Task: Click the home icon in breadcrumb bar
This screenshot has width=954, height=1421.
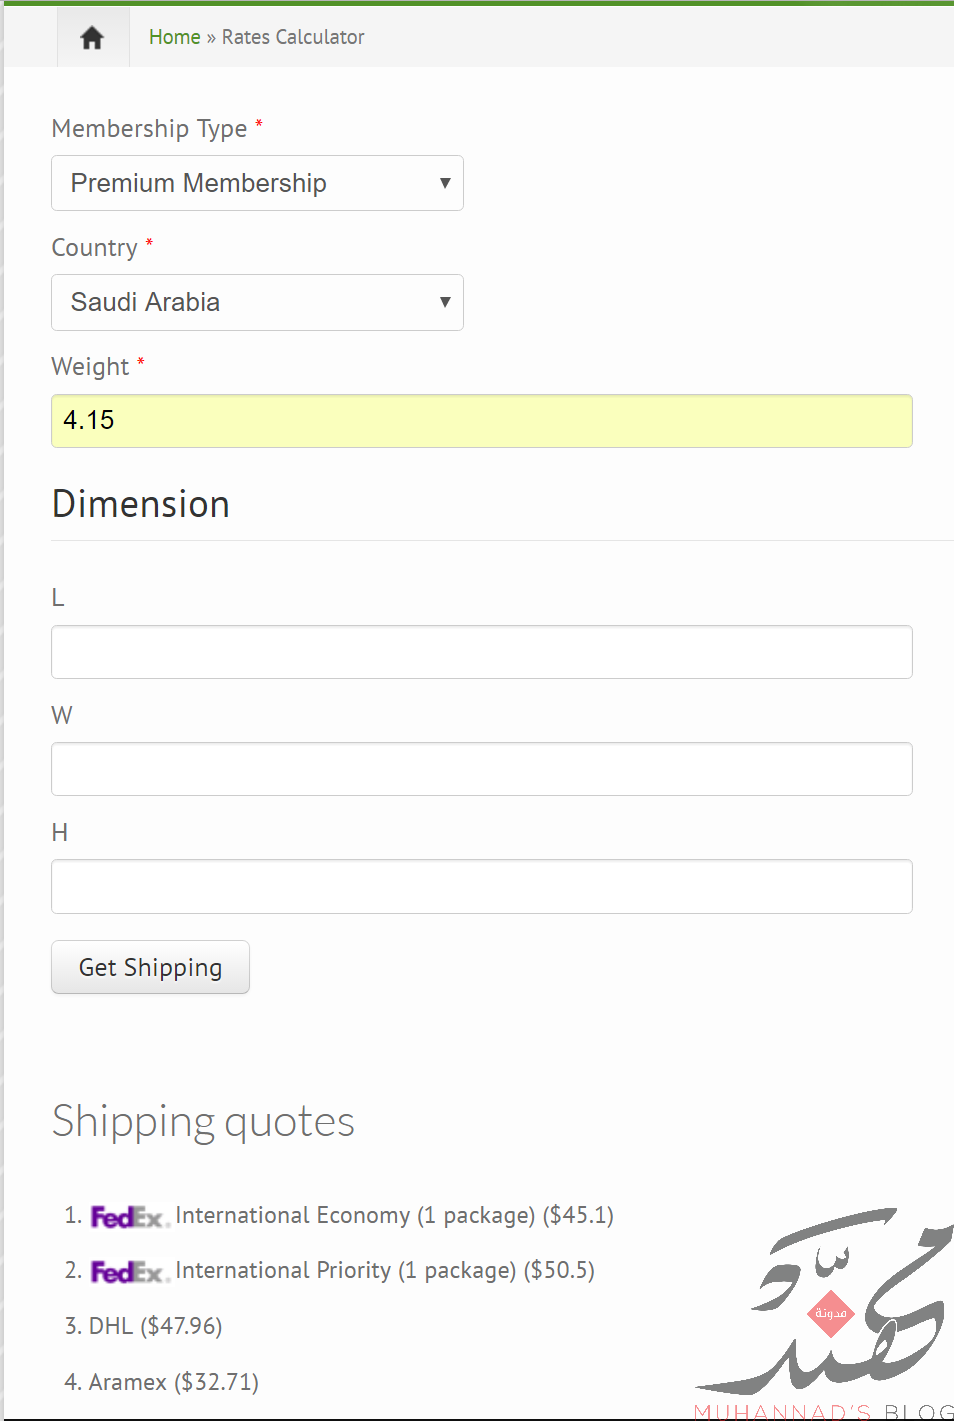Action: click(92, 38)
